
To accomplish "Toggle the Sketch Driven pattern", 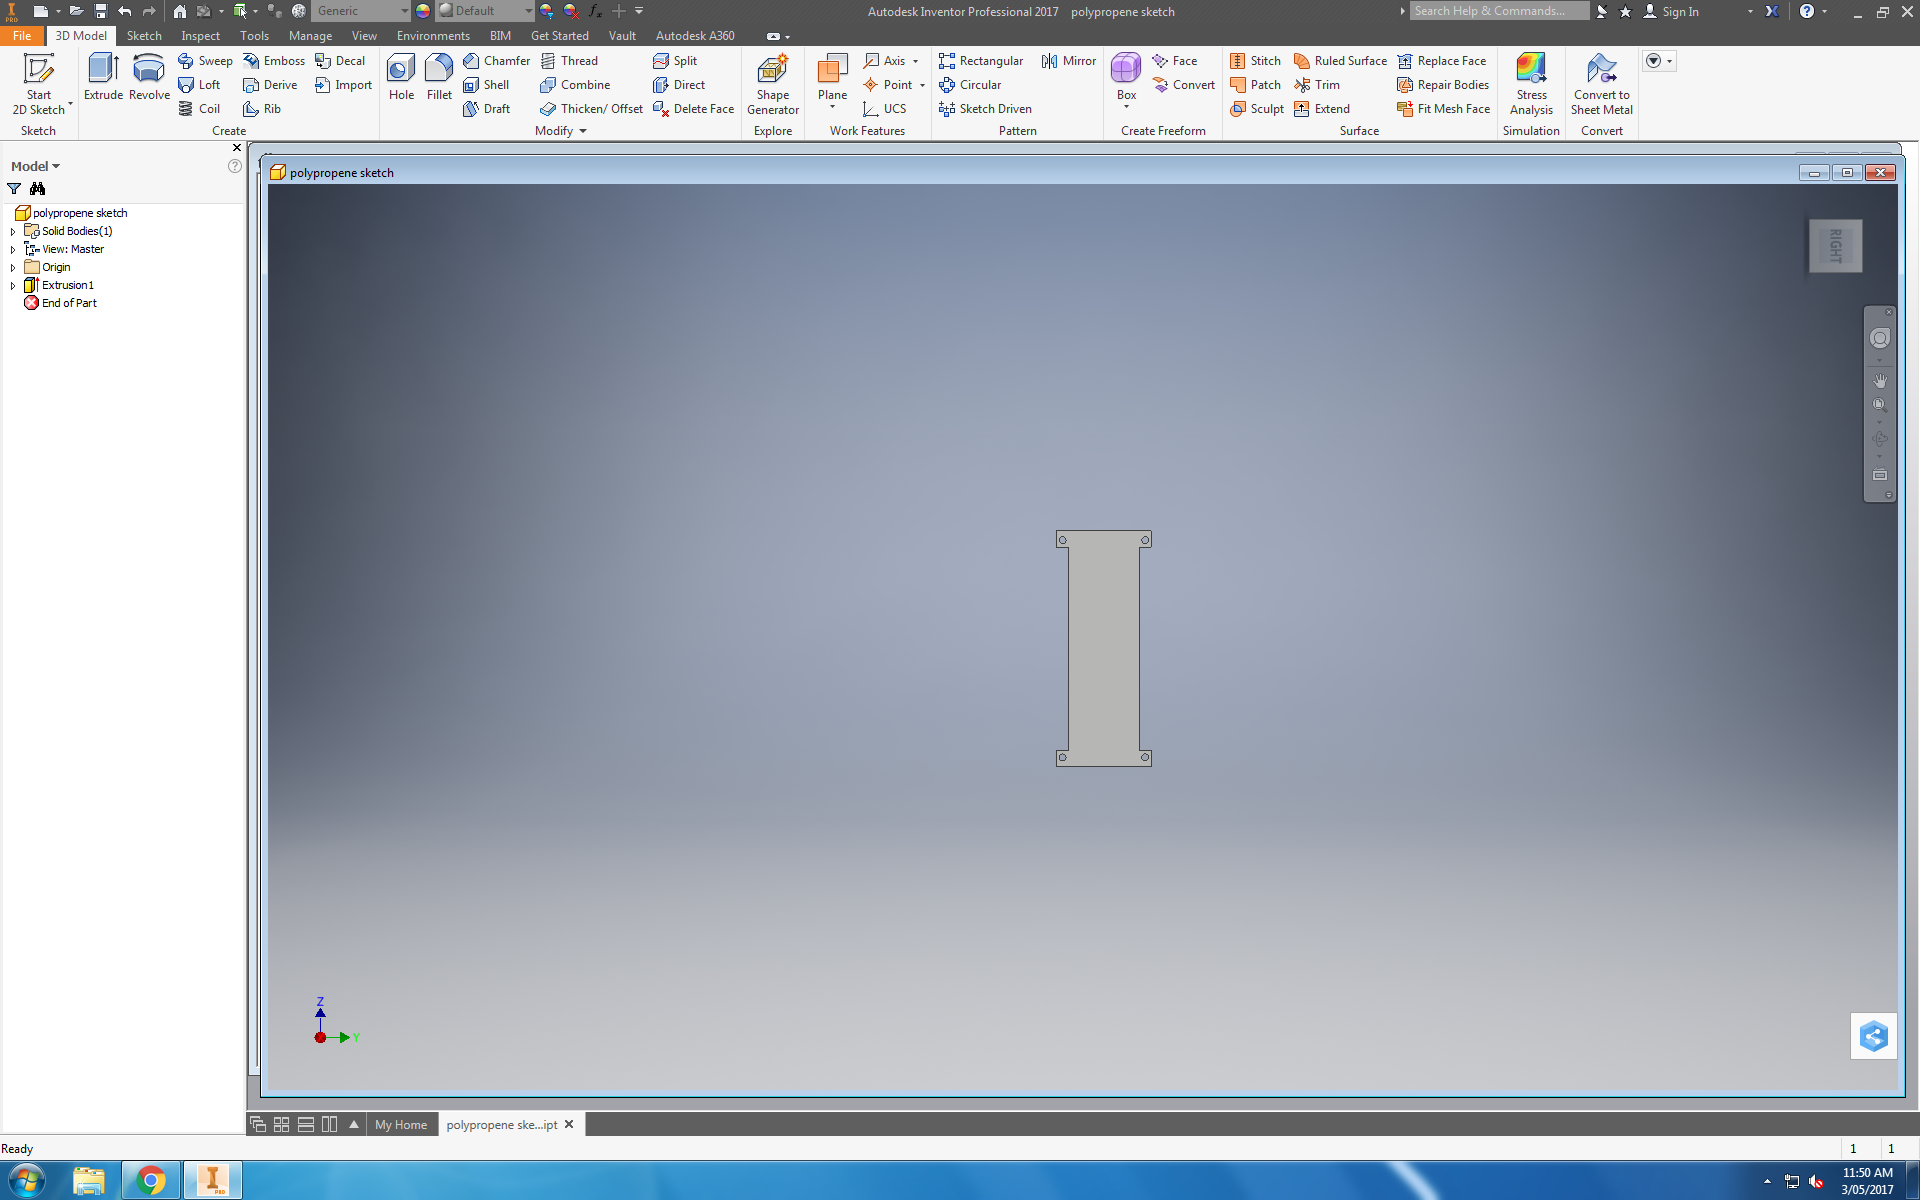I will 986,108.
